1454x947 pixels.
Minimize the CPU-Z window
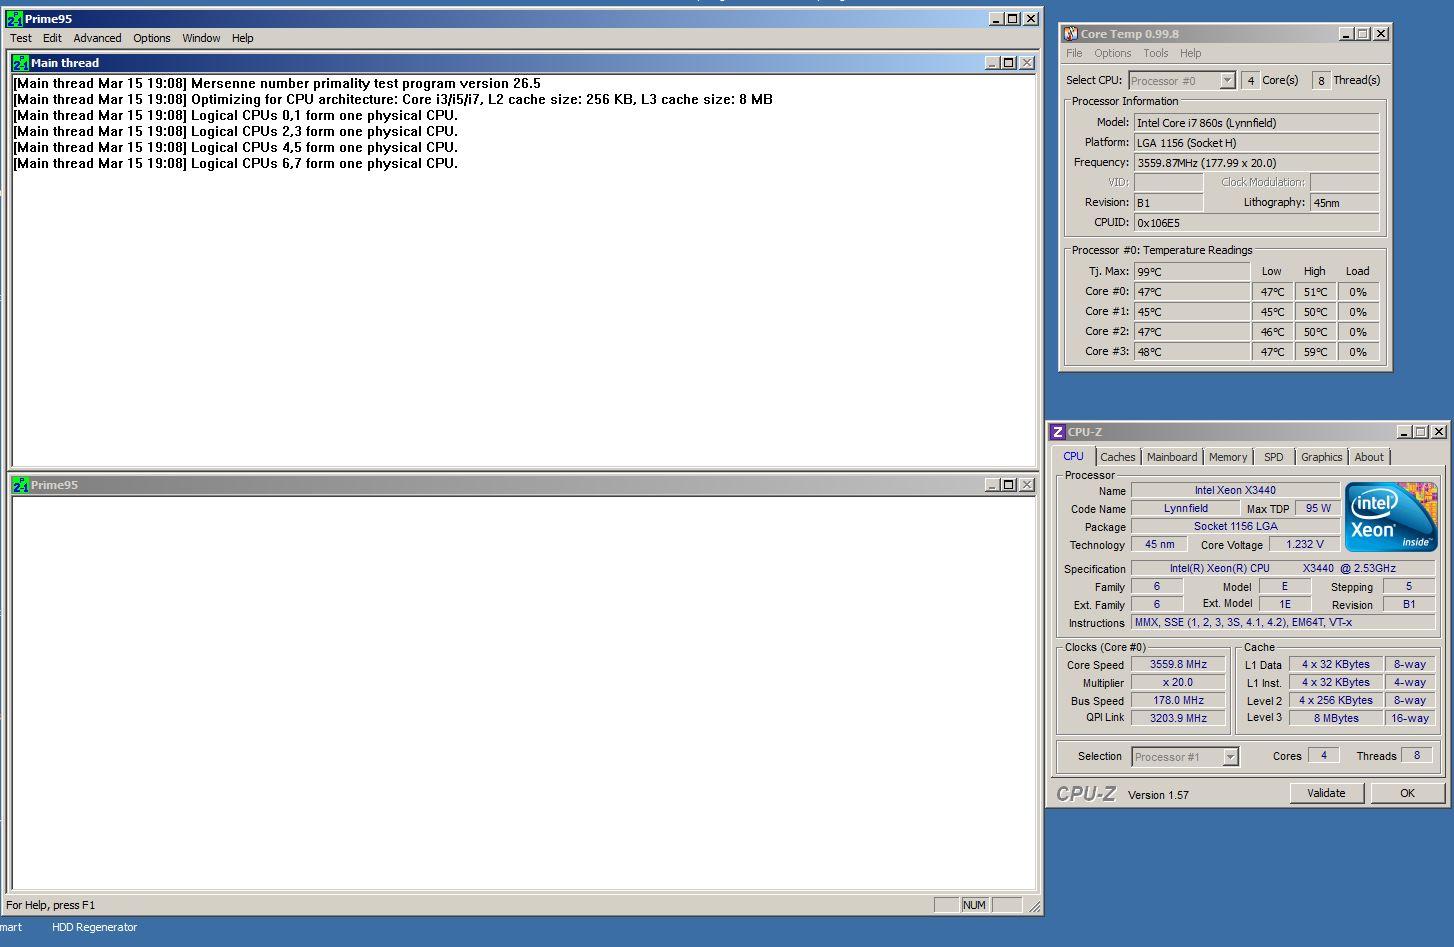click(x=1404, y=432)
